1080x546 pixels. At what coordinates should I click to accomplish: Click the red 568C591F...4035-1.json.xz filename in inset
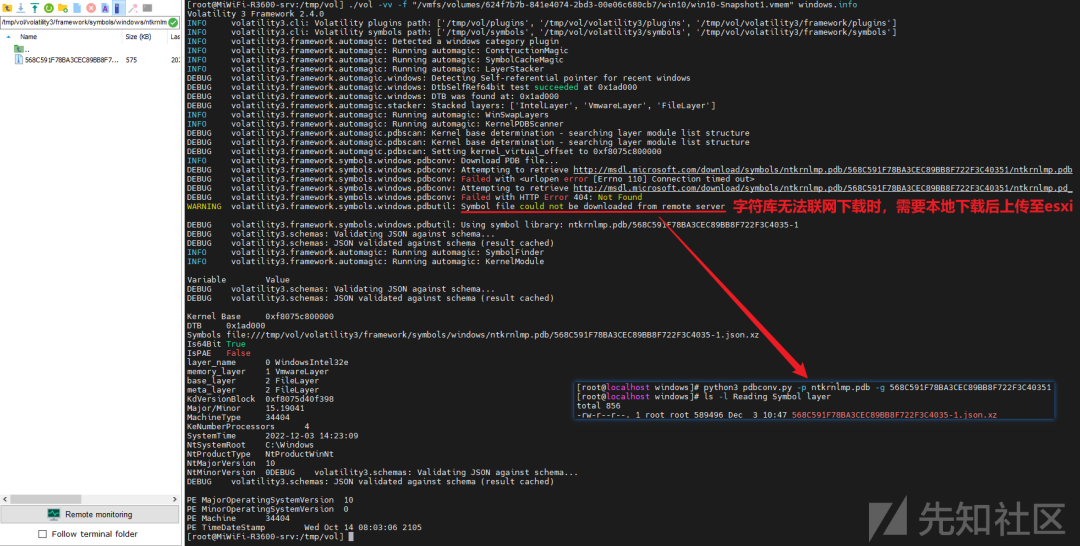point(894,415)
